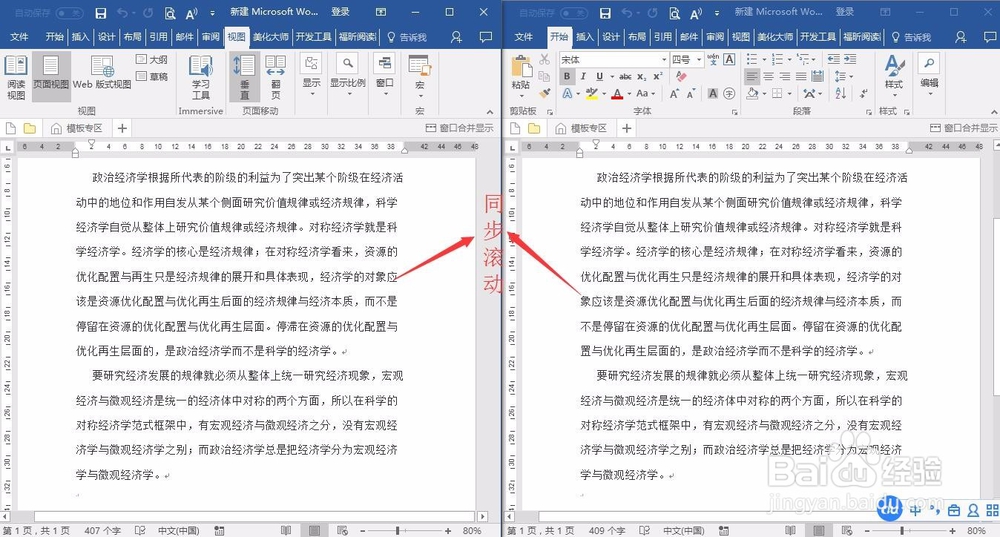Select Vertical page movement in left window
The image size is (1000, 537).
click(244, 77)
